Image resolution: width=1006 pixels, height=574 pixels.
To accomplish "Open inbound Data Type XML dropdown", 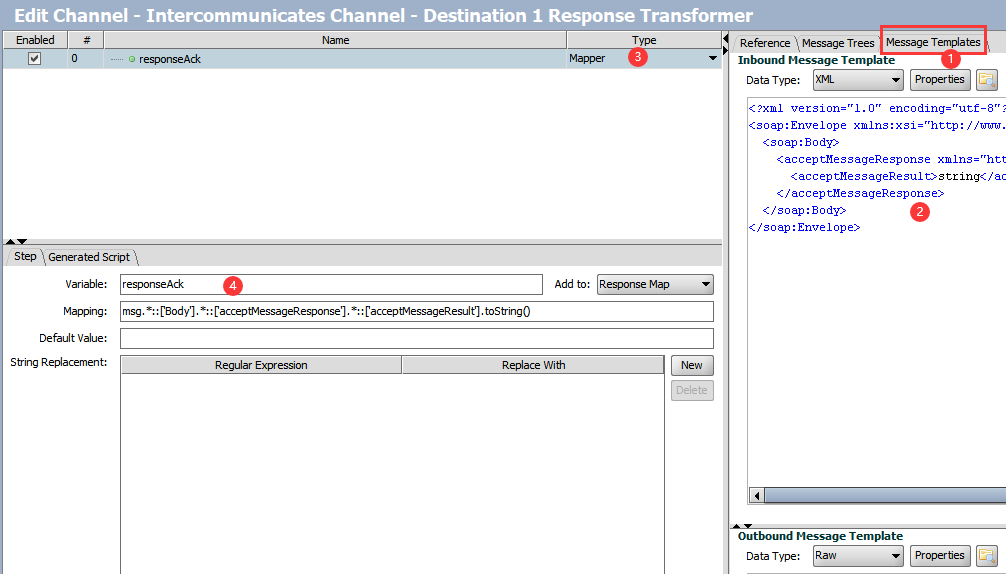I will (x=858, y=80).
